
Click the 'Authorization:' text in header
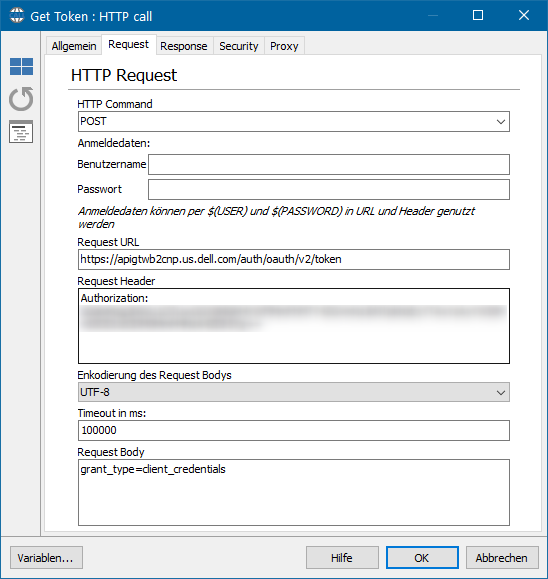114,298
